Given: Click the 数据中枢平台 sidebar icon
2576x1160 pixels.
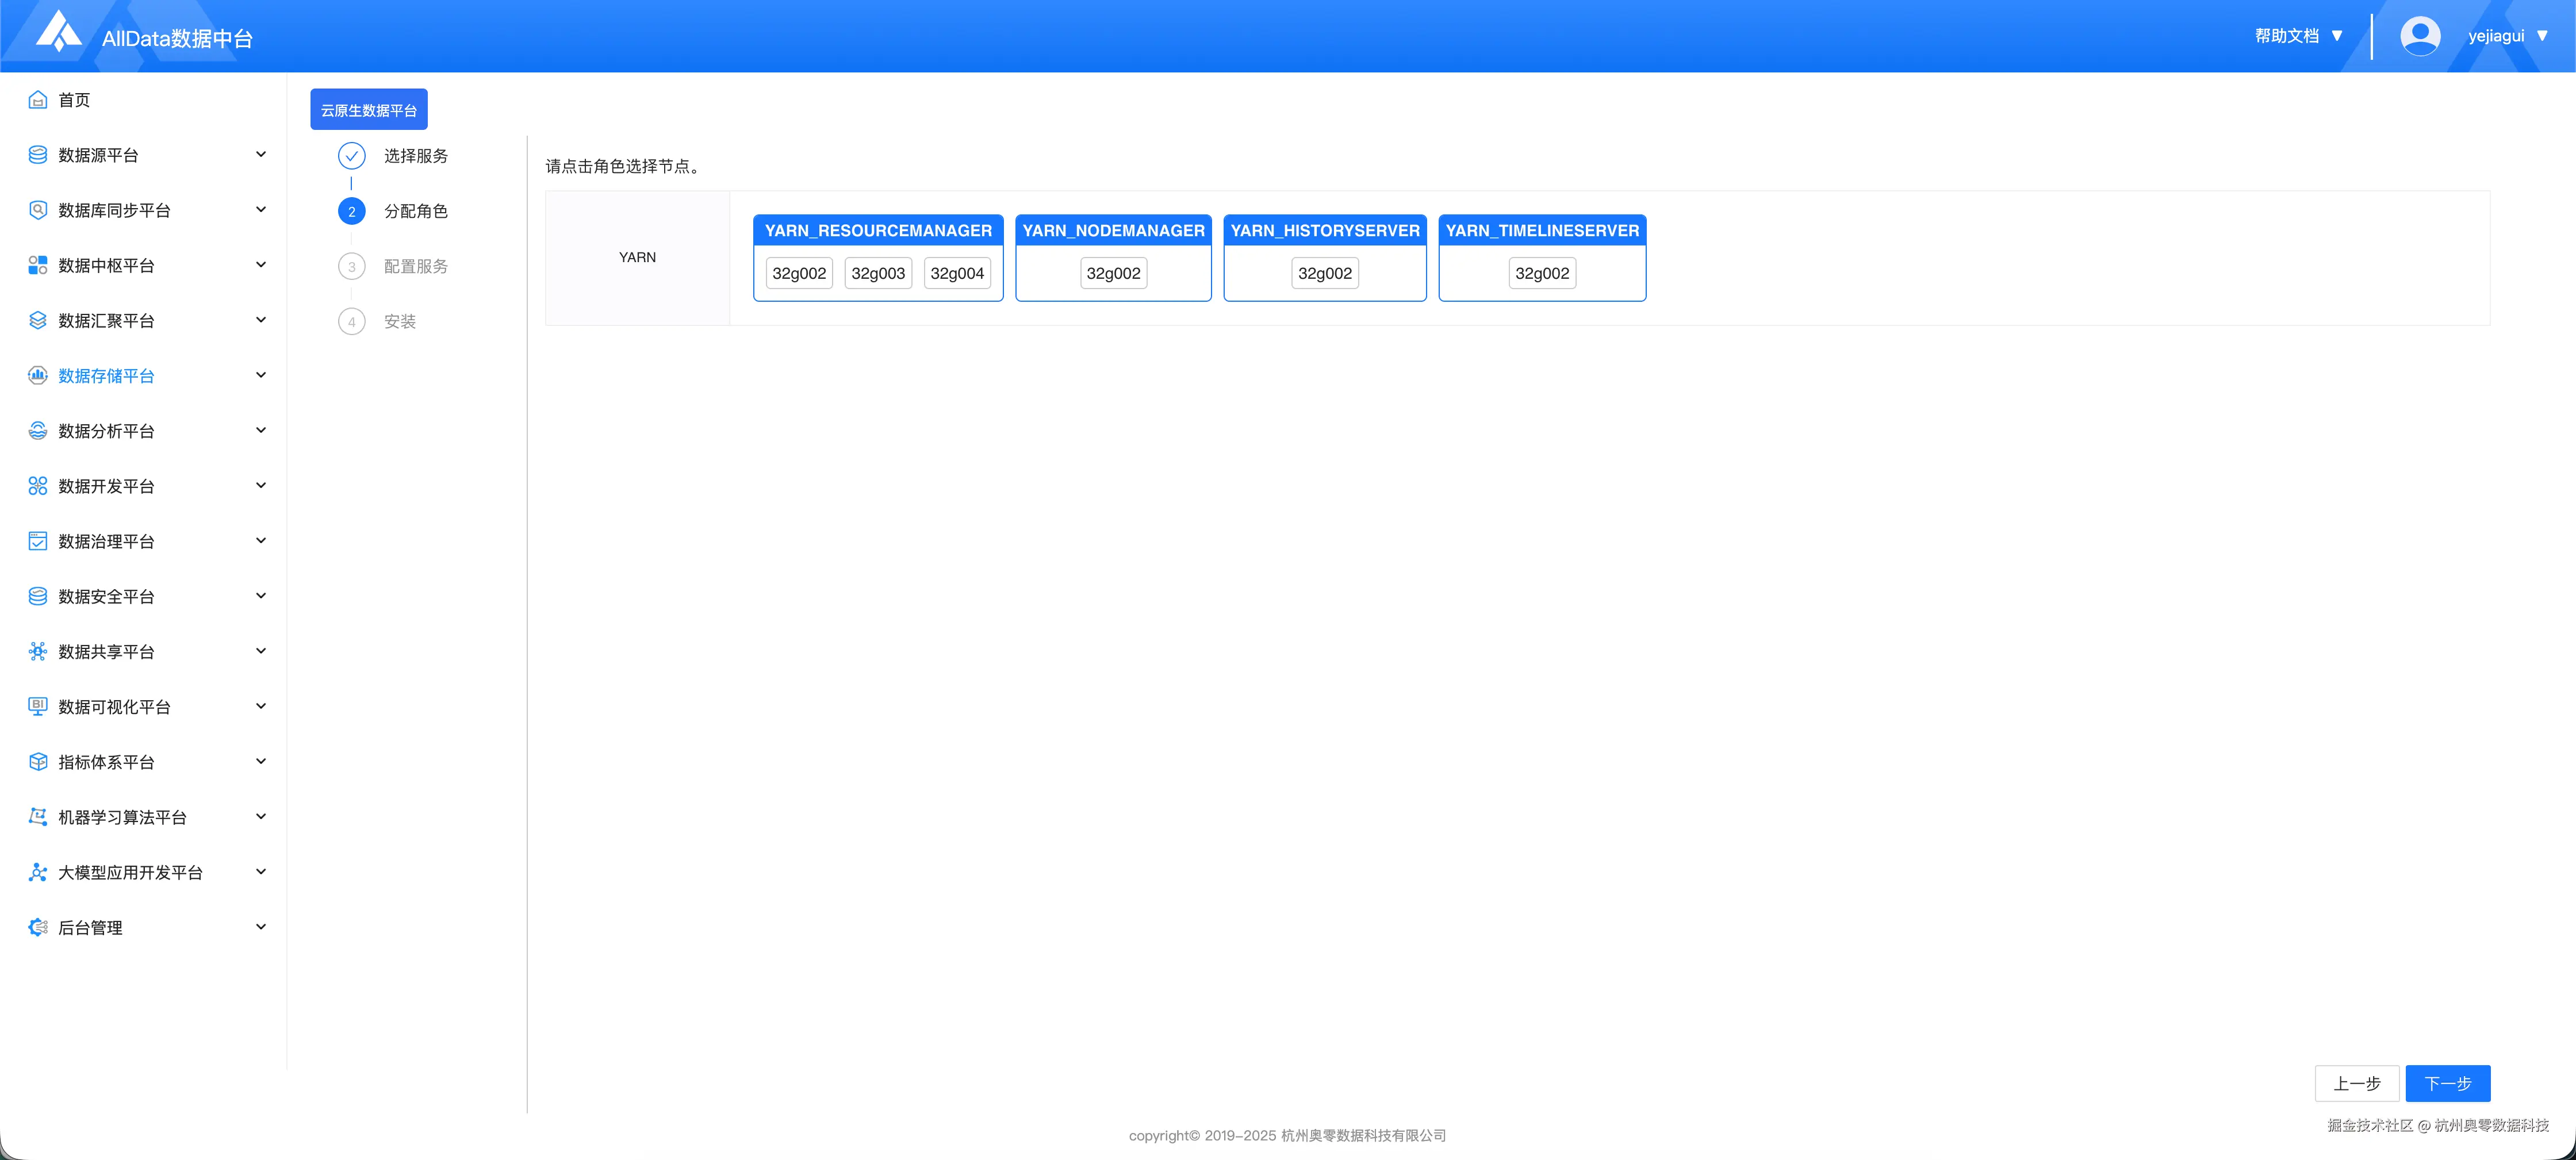Looking at the screenshot, I should (x=38, y=265).
